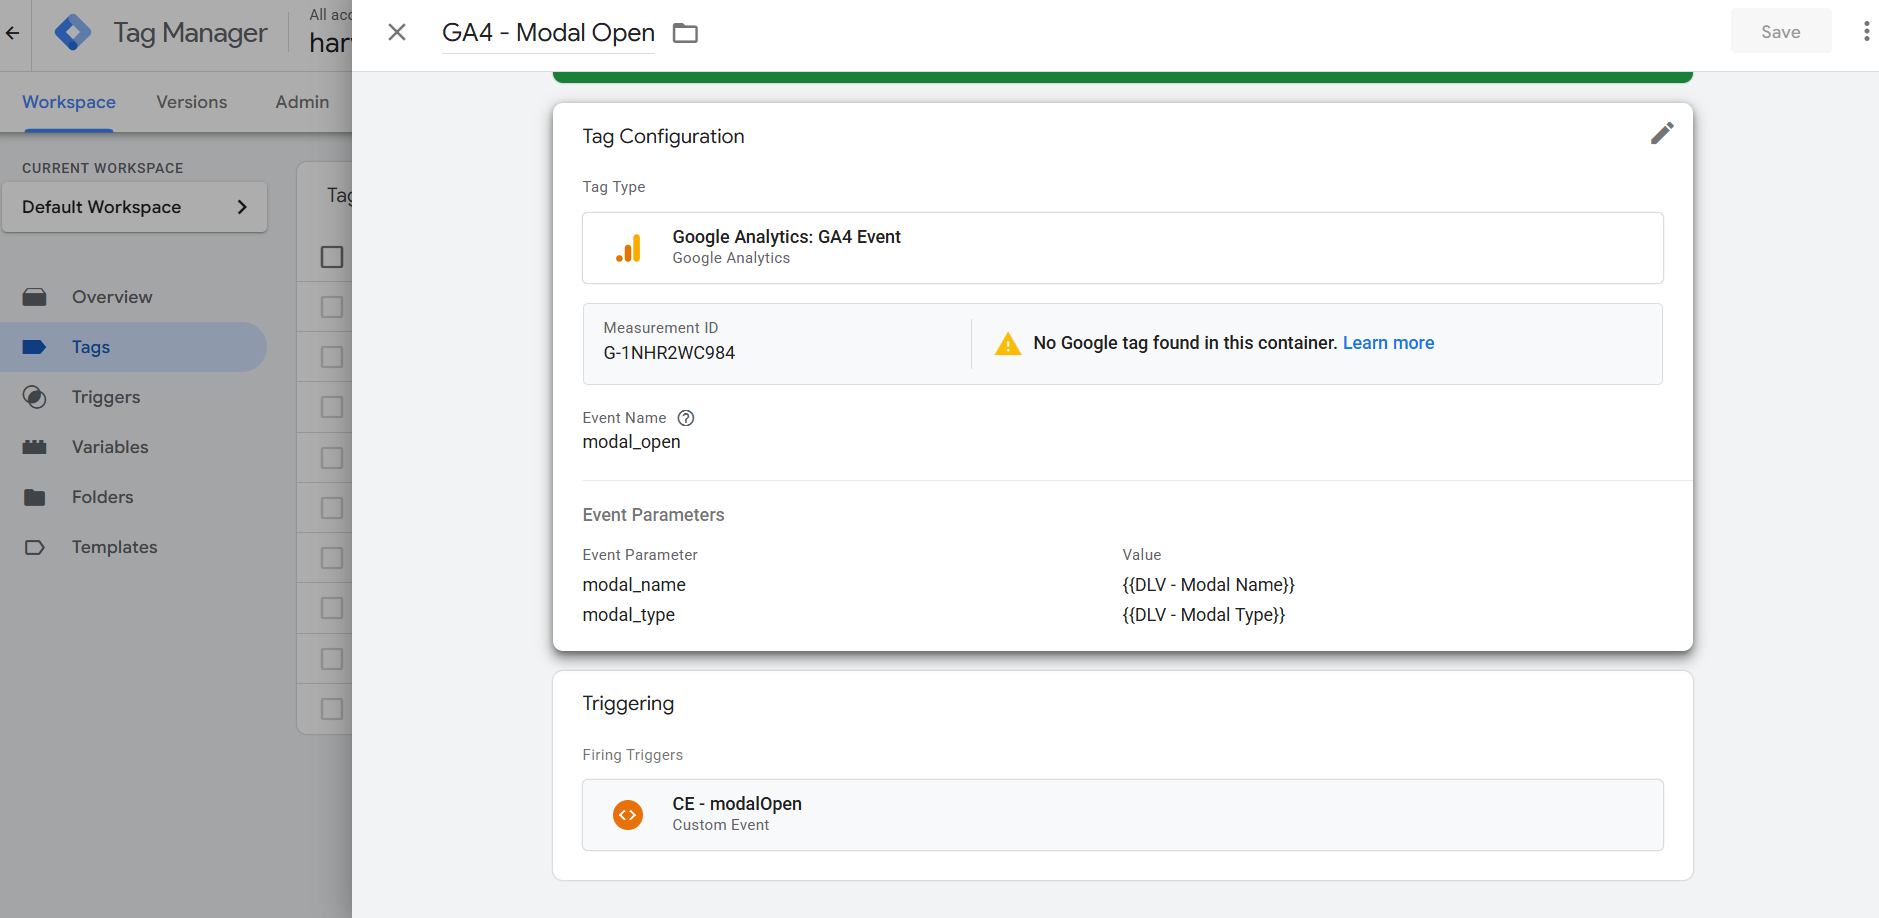Close the tag editor with the X icon
This screenshot has height=918, width=1879.
tap(397, 33)
